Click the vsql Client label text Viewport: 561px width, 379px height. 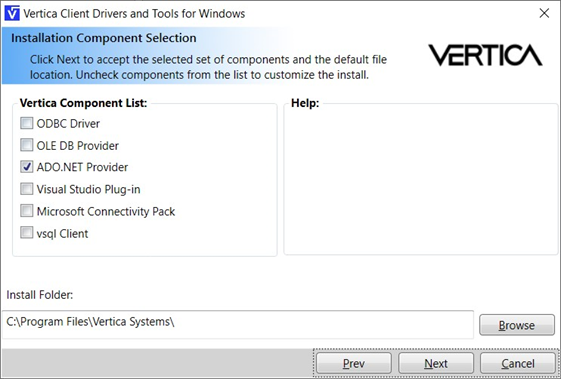coord(62,234)
